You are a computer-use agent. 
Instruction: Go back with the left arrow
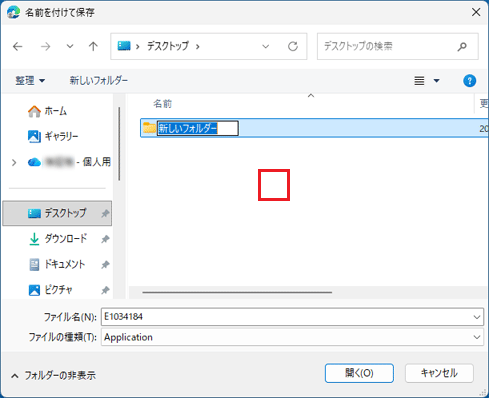tap(18, 46)
